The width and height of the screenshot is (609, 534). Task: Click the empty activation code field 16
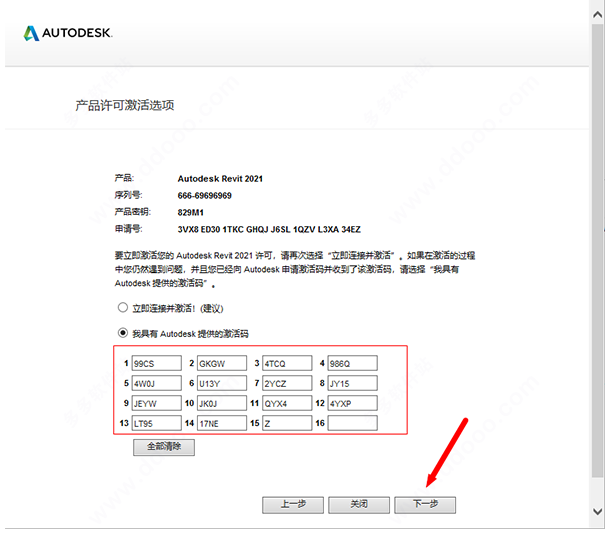pyautogui.click(x=352, y=423)
